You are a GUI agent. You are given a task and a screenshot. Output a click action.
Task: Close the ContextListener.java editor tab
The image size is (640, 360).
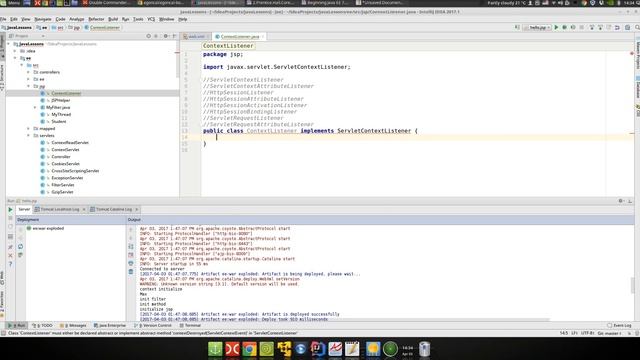coord(263,37)
